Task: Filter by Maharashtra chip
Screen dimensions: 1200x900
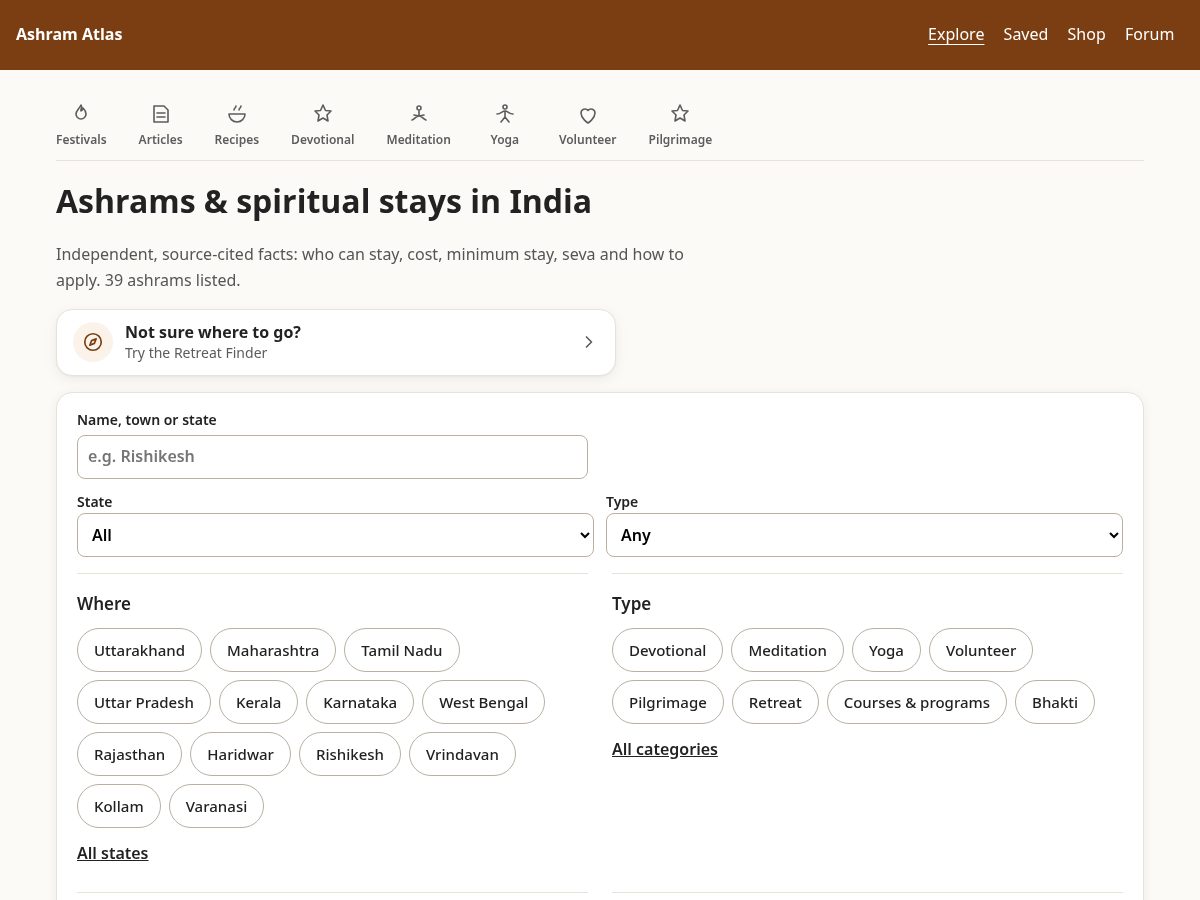Action: (273, 650)
